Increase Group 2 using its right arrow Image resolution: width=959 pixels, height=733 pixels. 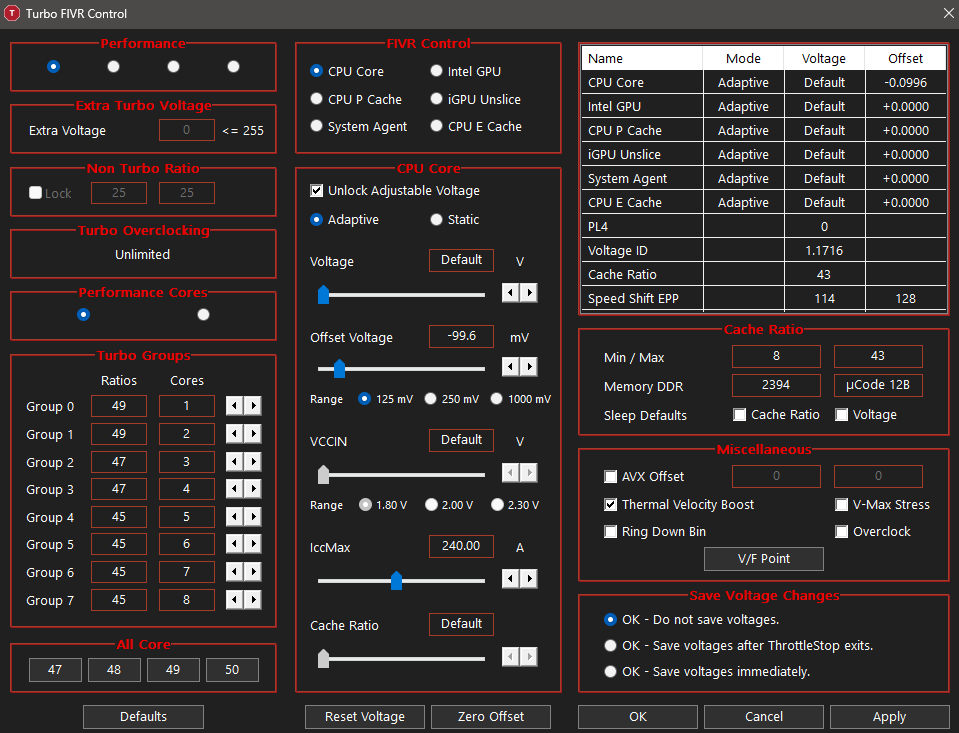[253, 461]
